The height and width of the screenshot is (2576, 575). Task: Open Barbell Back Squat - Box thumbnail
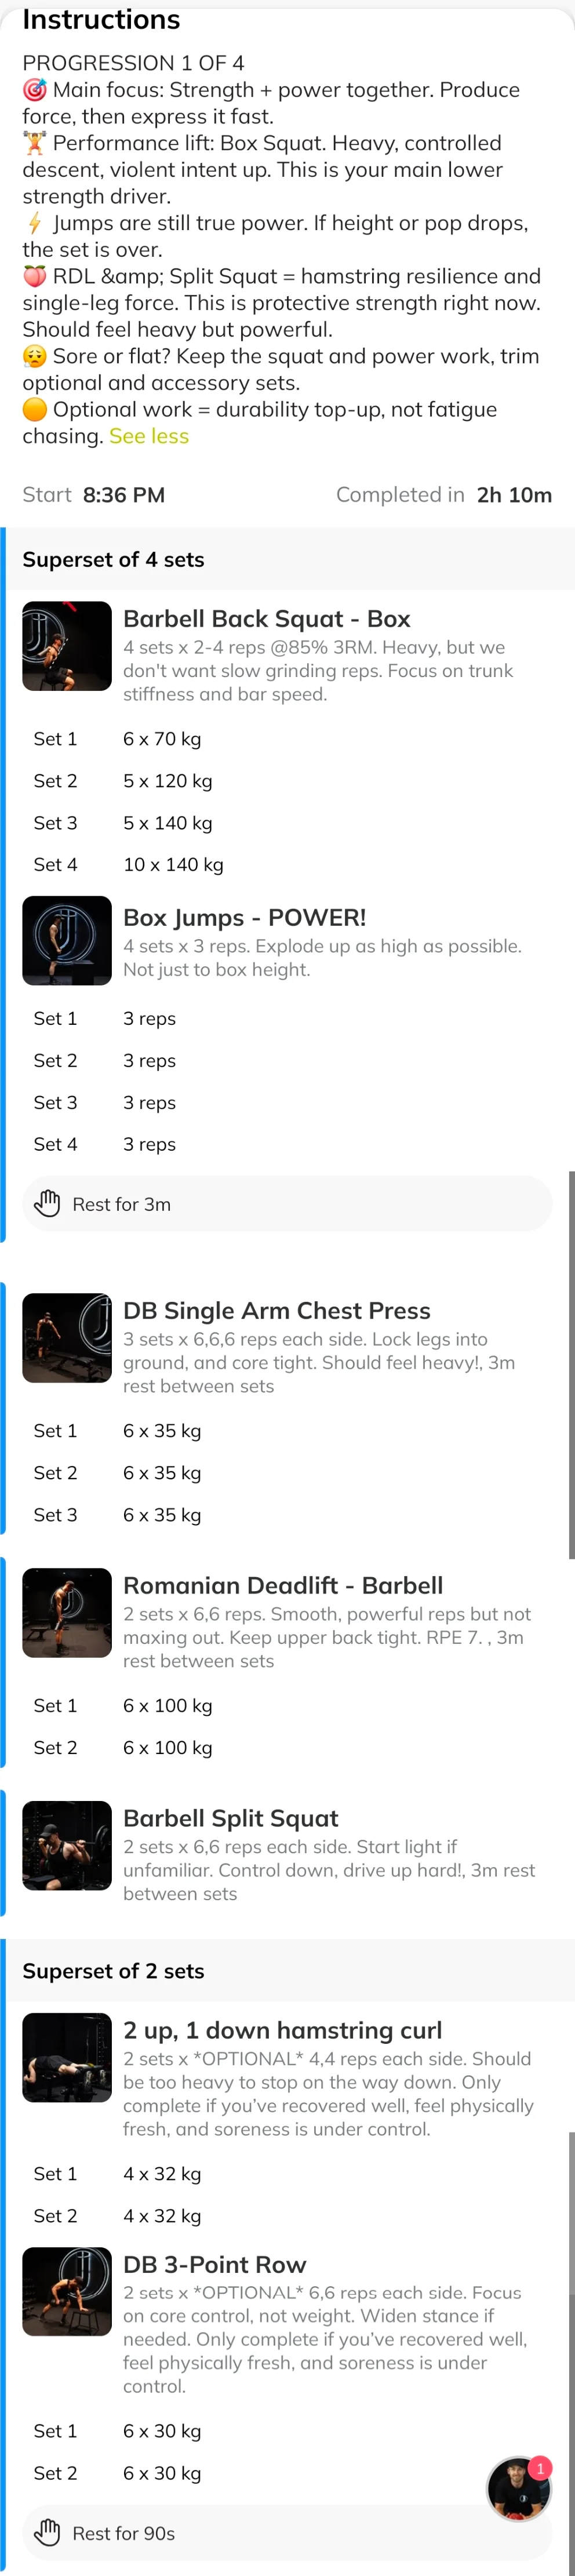click(67, 646)
